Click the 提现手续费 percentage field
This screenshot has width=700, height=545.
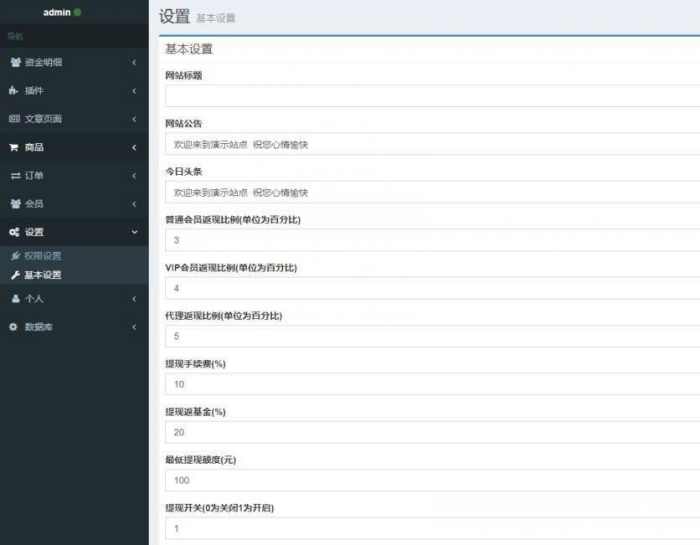(432, 384)
